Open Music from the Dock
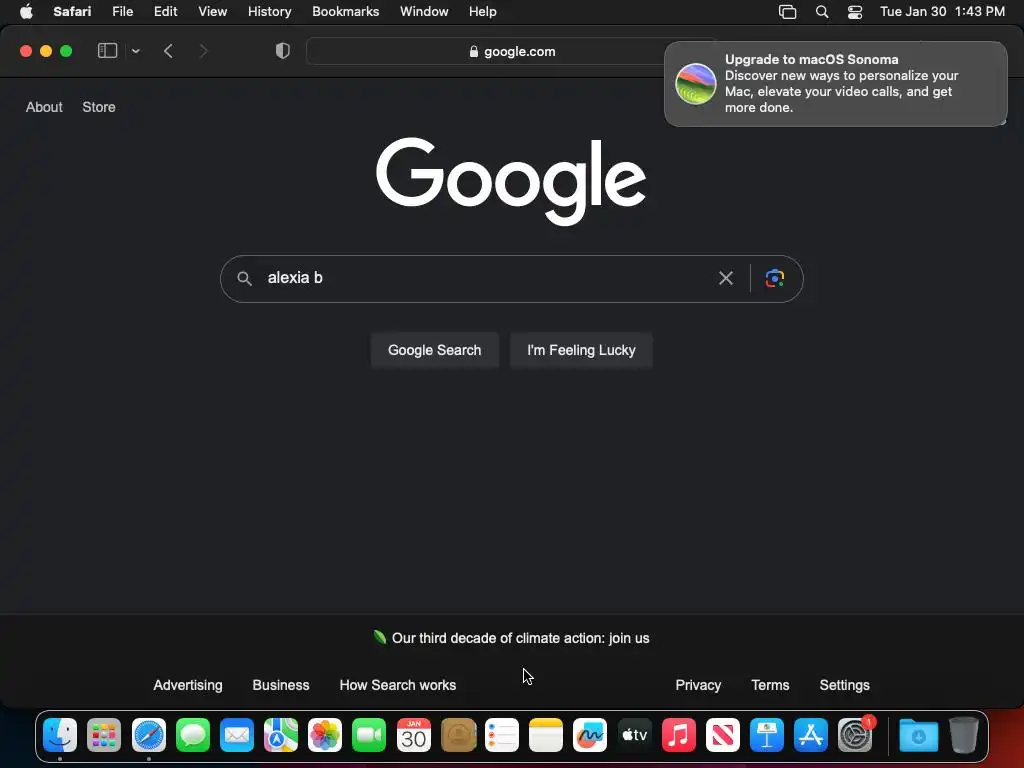 click(679, 736)
